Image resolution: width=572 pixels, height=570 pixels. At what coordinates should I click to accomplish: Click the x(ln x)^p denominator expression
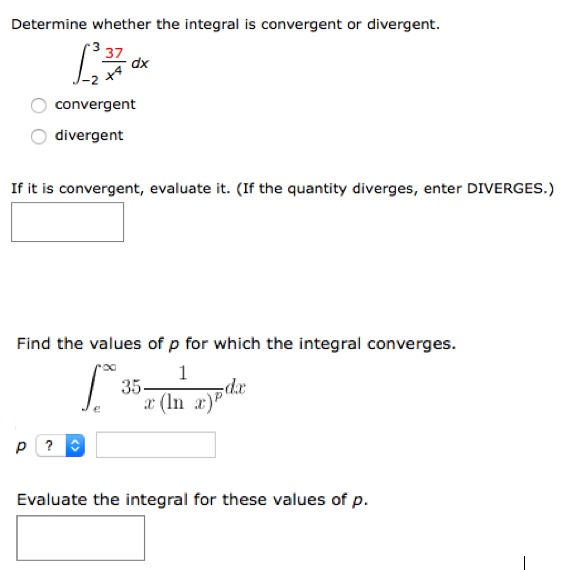coord(183,404)
